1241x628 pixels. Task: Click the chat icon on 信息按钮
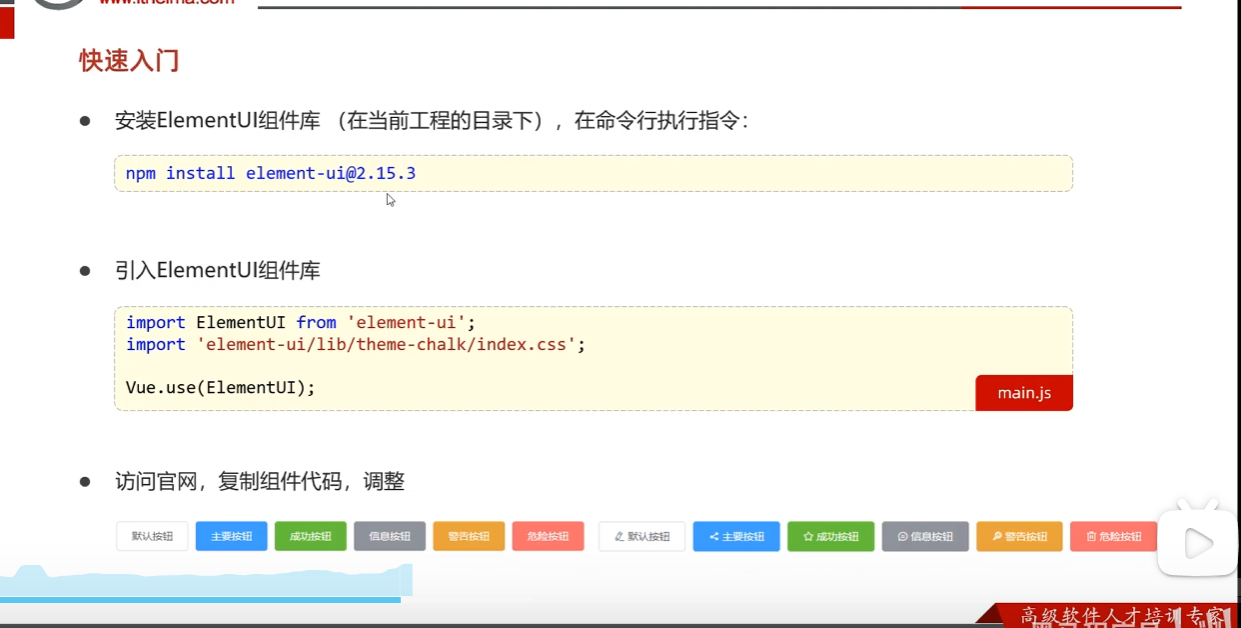[x=902, y=537]
